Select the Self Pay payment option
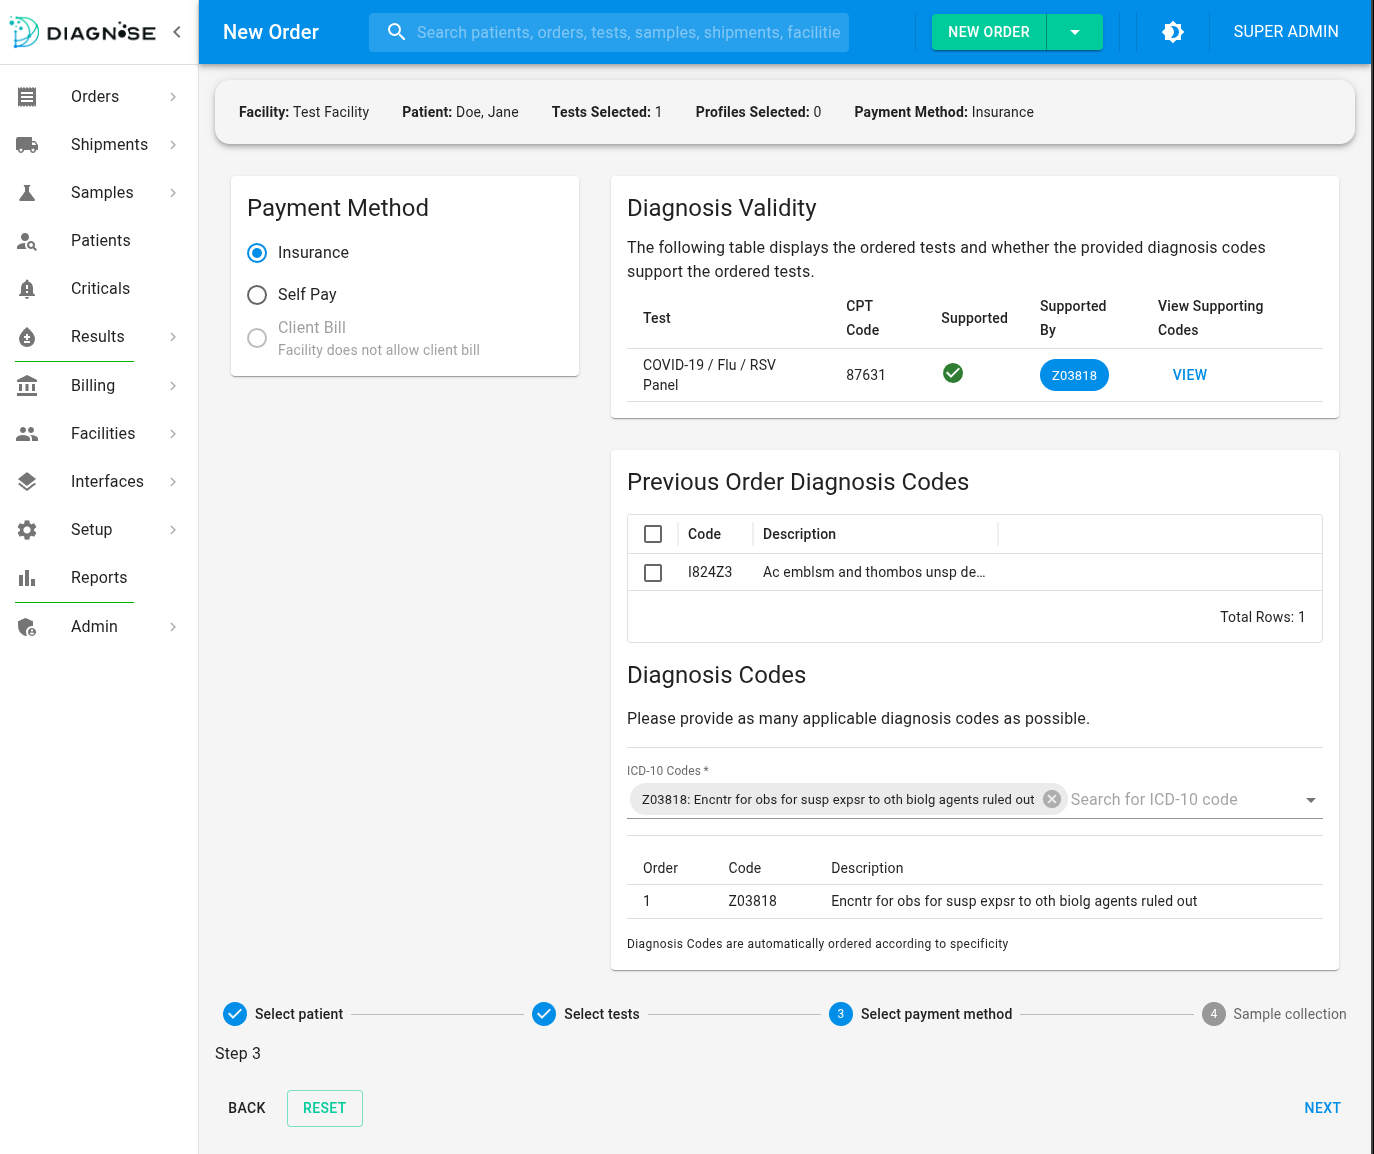This screenshot has height=1154, width=1374. [x=257, y=294]
